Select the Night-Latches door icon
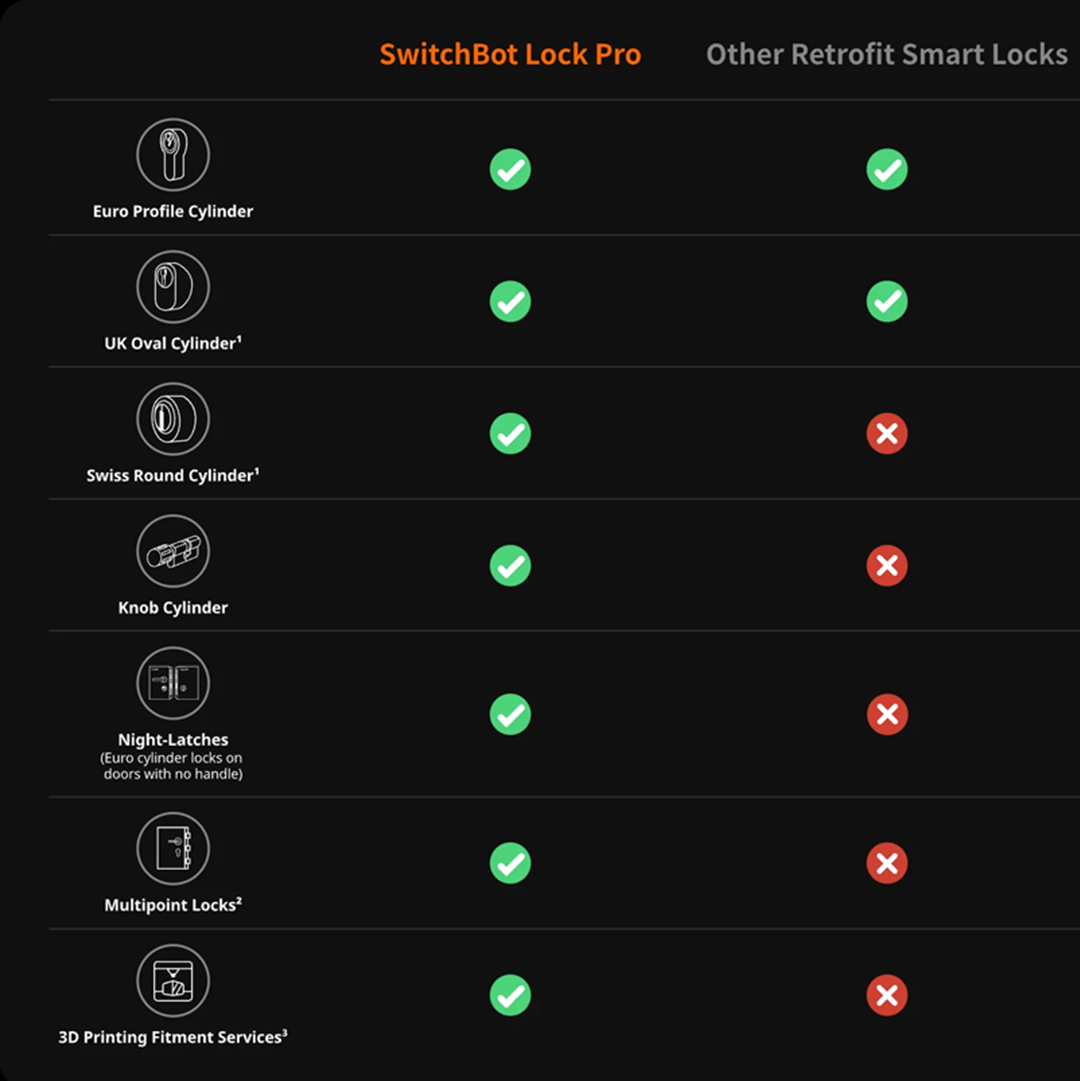The height and width of the screenshot is (1081, 1080). point(173,683)
